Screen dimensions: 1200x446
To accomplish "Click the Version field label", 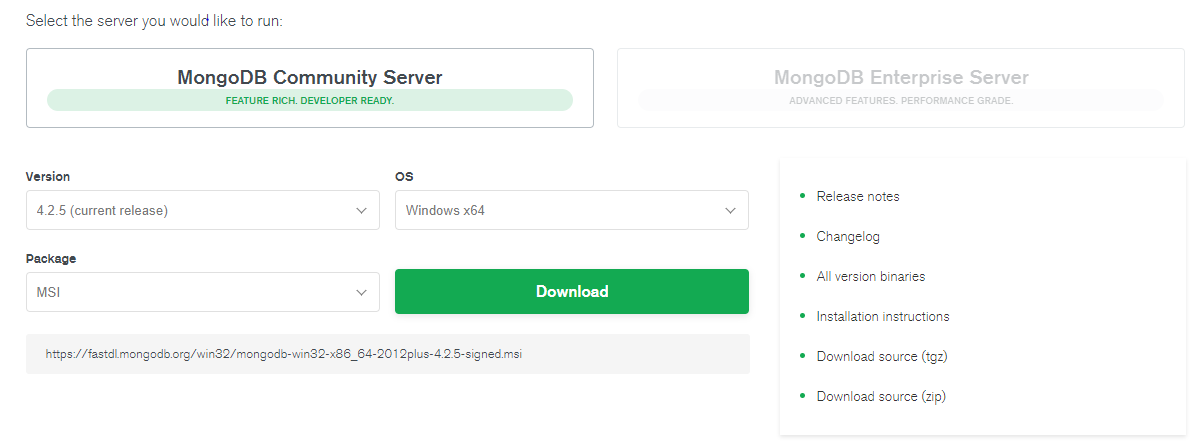I will (x=48, y=177).
